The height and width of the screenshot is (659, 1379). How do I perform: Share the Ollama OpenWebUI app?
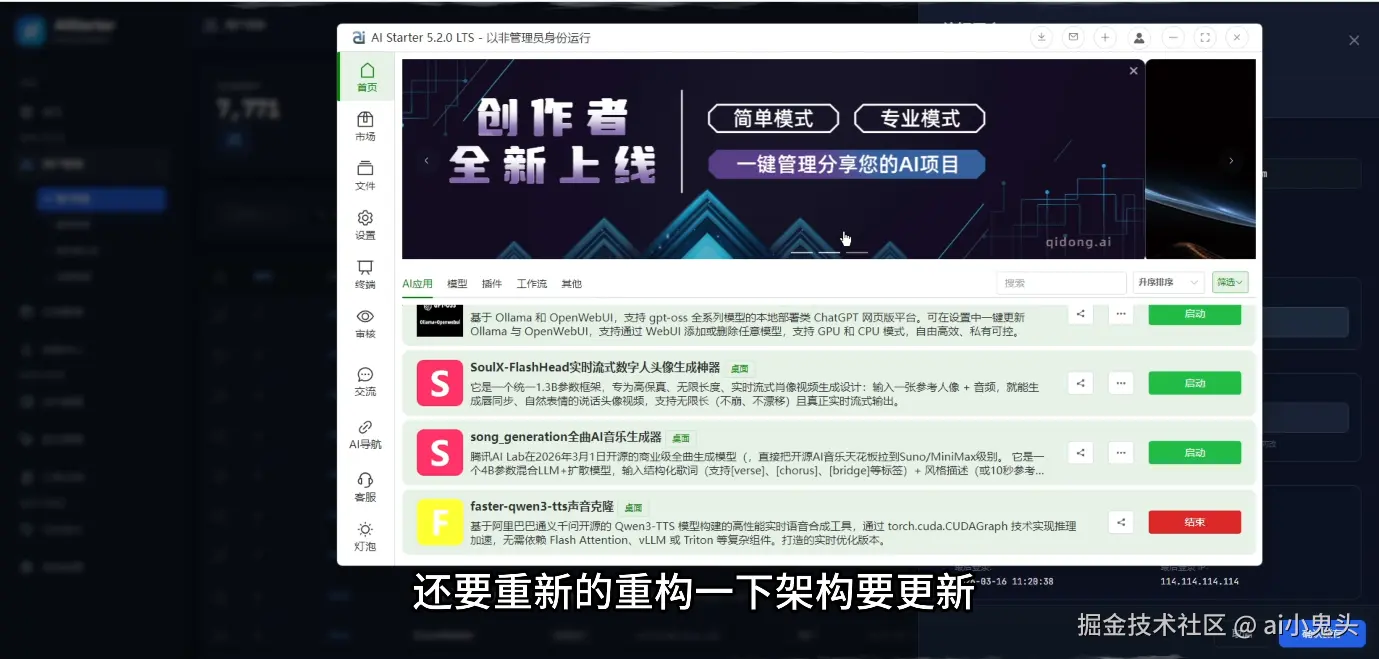(x=1080, y=314)
